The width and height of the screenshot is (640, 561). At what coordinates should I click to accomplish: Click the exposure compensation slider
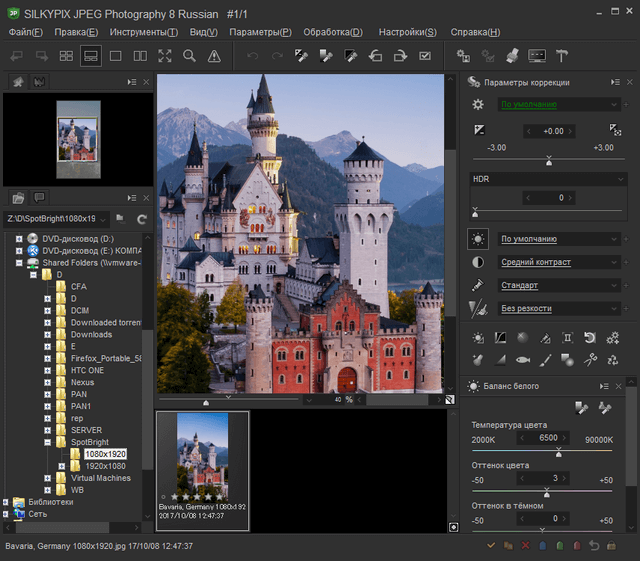click(548, 160)
